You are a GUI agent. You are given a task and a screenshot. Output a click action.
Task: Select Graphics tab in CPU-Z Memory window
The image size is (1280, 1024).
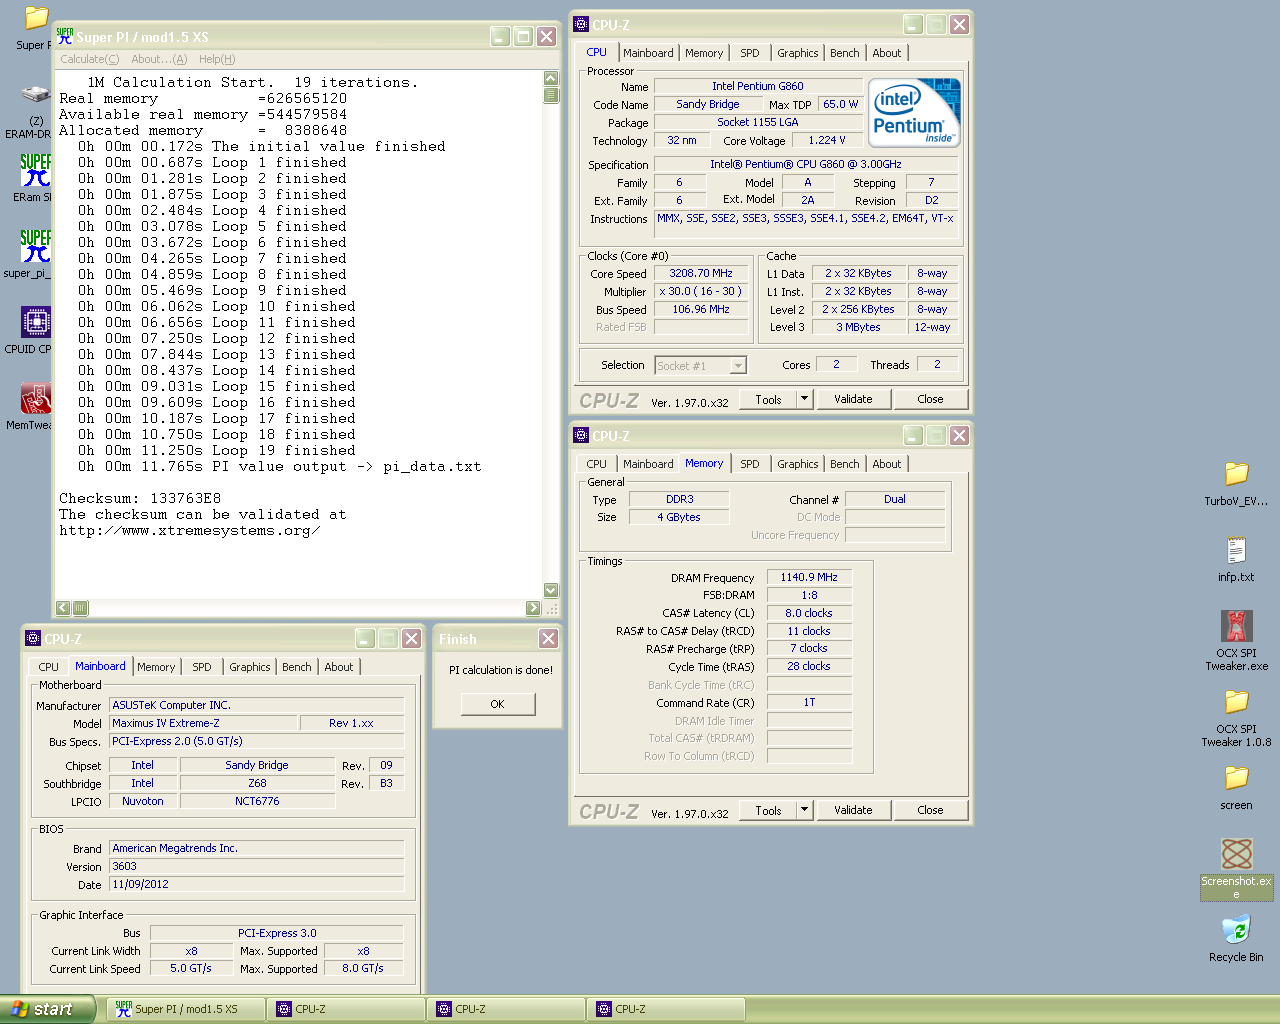(797, 464)
